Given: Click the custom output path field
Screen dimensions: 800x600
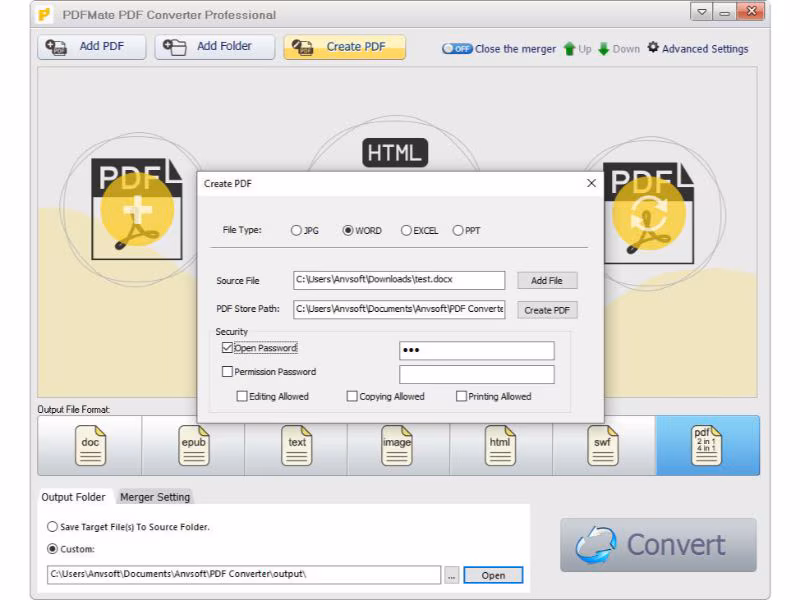Looking at the screenshot, I should [244, 574].
